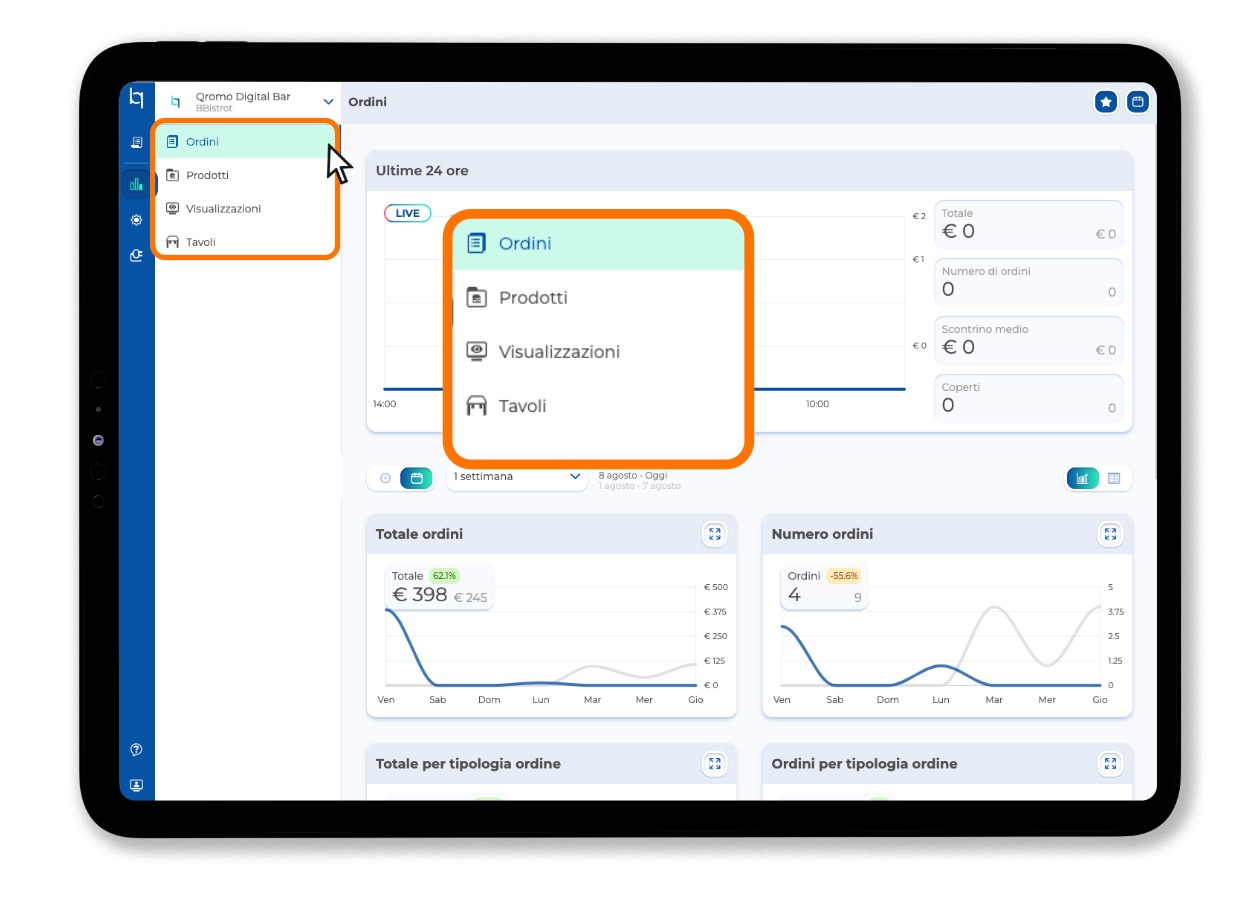The image size is (1250, 920).
Task: Select the chart view toggle
Action: pos(1083,478)
